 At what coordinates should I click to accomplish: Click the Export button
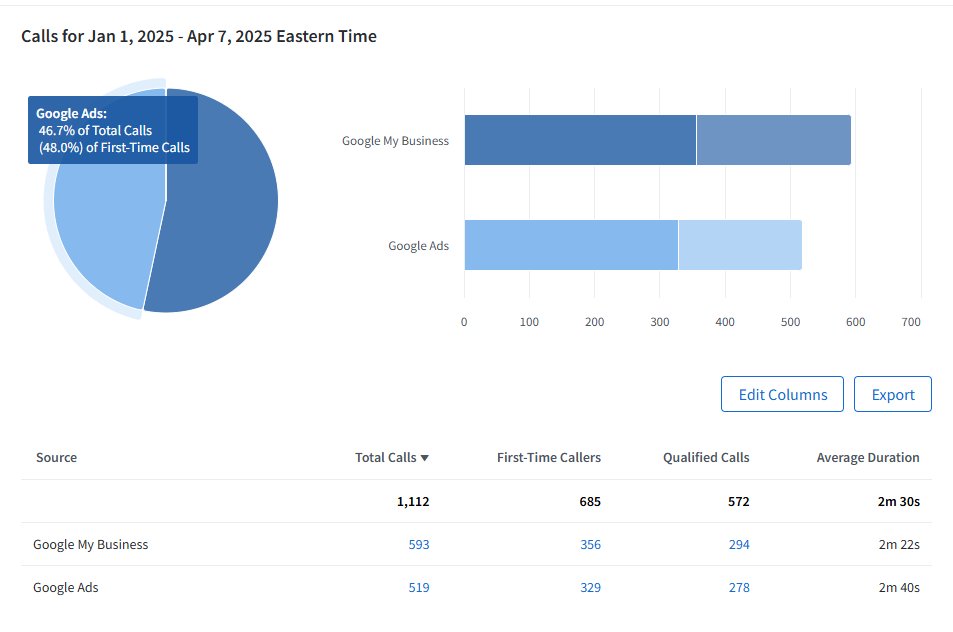coord(893,394)
